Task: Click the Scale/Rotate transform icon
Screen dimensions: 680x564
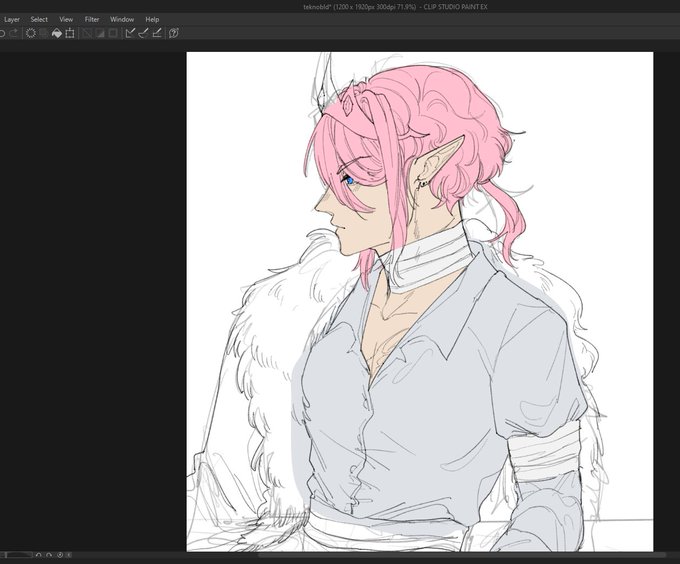Action: [x=70, y=33]
